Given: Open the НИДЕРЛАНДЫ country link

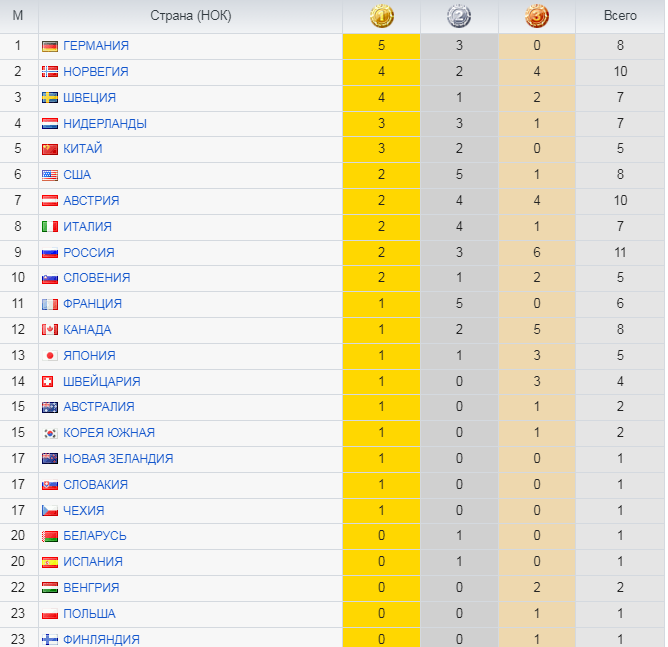Looking at the screenshot, I should click(x=104, y=124).
